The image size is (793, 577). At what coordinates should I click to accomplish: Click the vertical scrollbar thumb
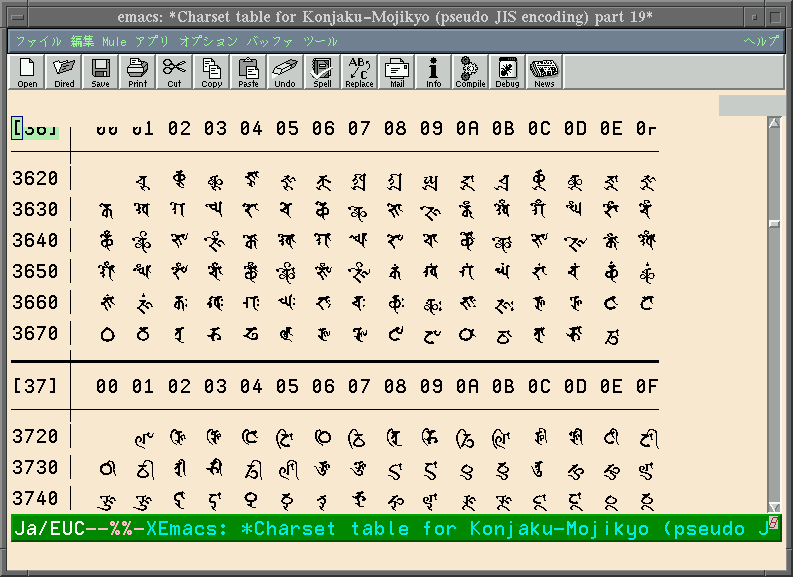(x=774, y=224)
